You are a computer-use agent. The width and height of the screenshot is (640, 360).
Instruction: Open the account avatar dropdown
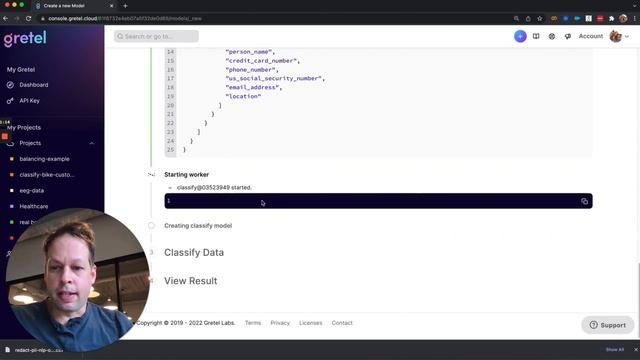(x=619, y=36)
